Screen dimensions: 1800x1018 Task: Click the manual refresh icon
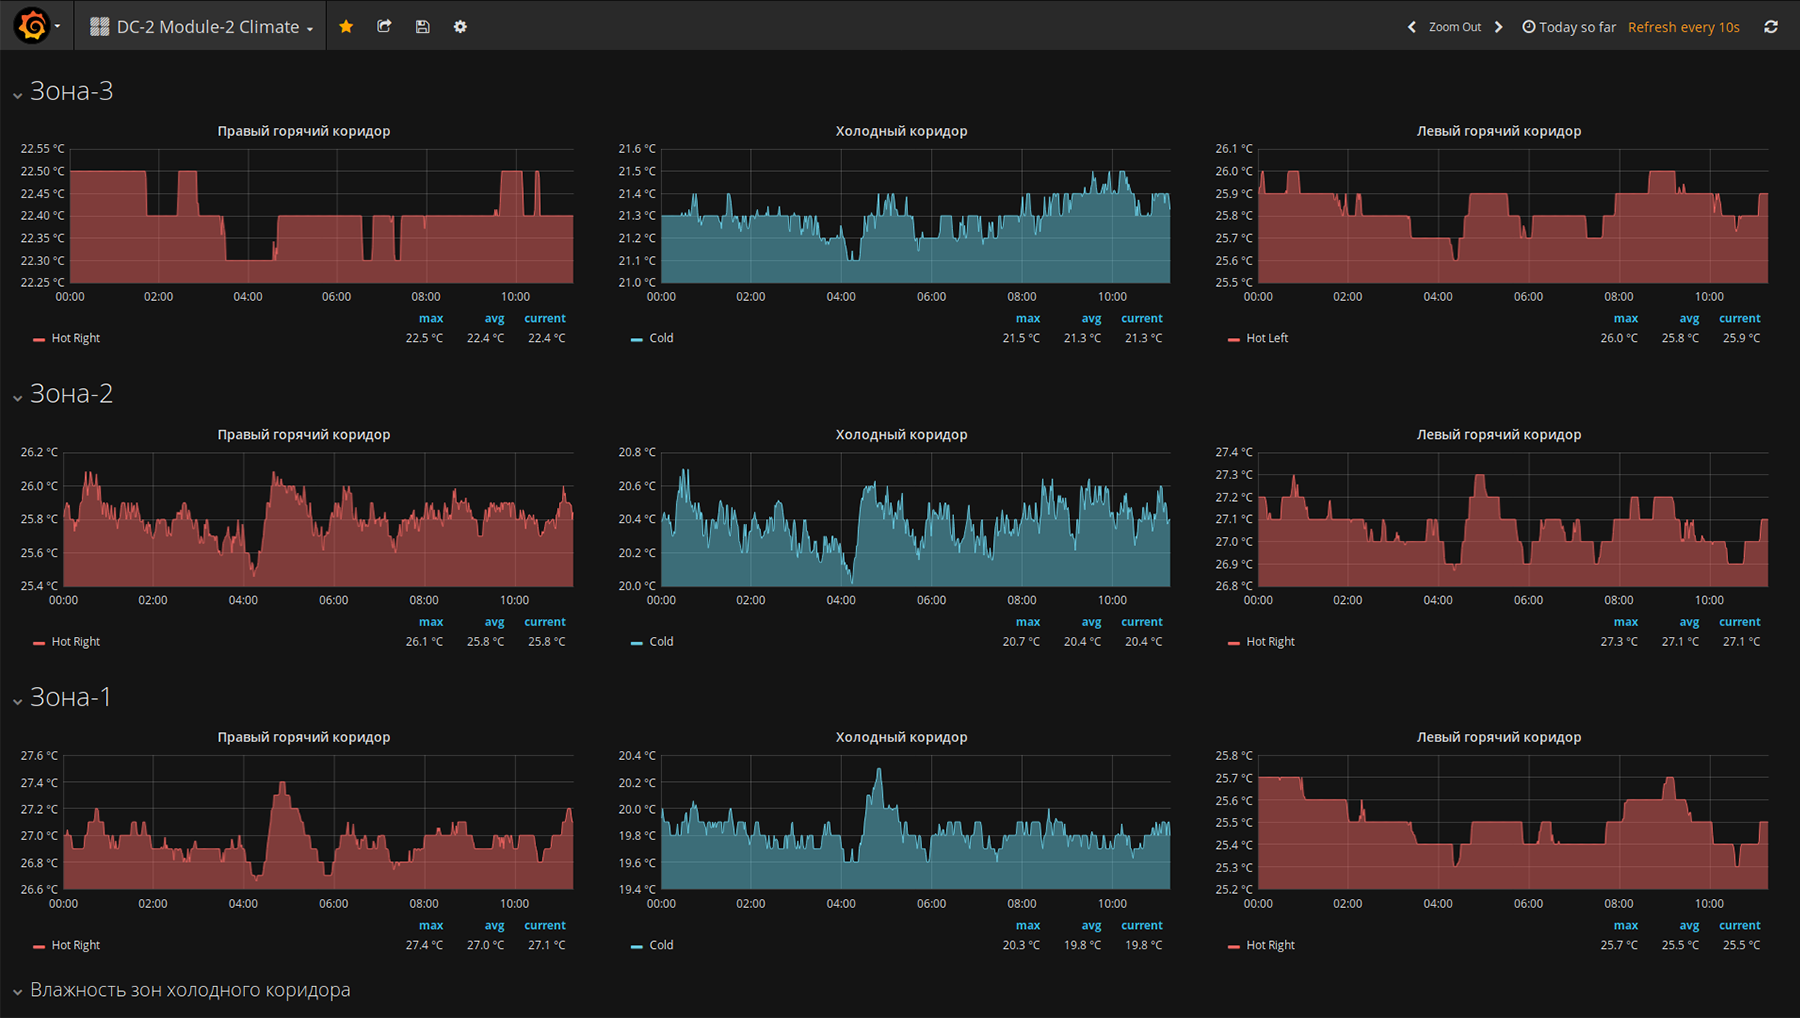1771,27
